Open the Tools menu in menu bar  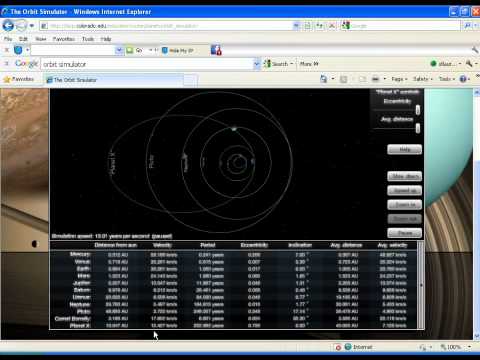click(88, 39)
